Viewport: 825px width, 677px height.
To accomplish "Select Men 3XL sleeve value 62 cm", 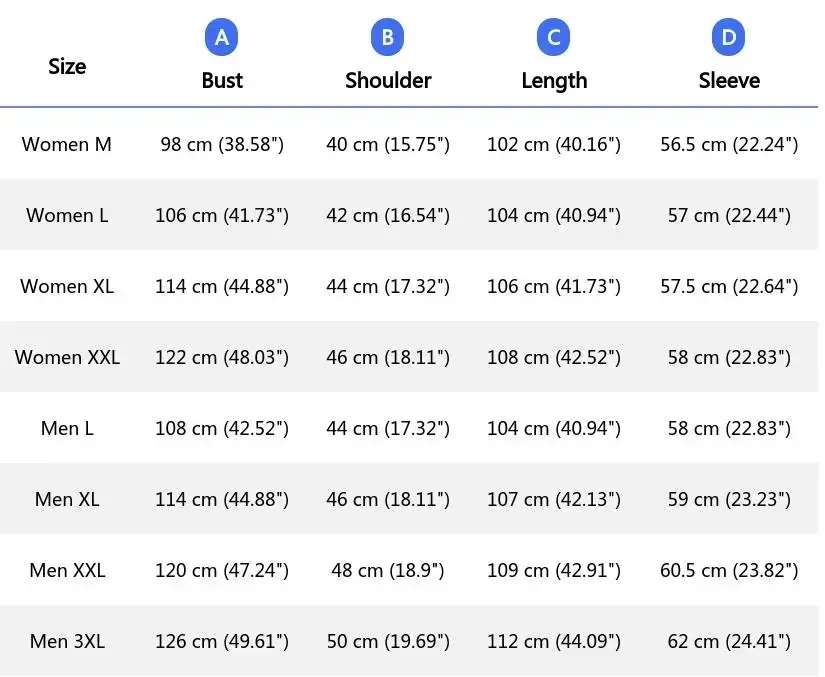I will pos(729,641).
